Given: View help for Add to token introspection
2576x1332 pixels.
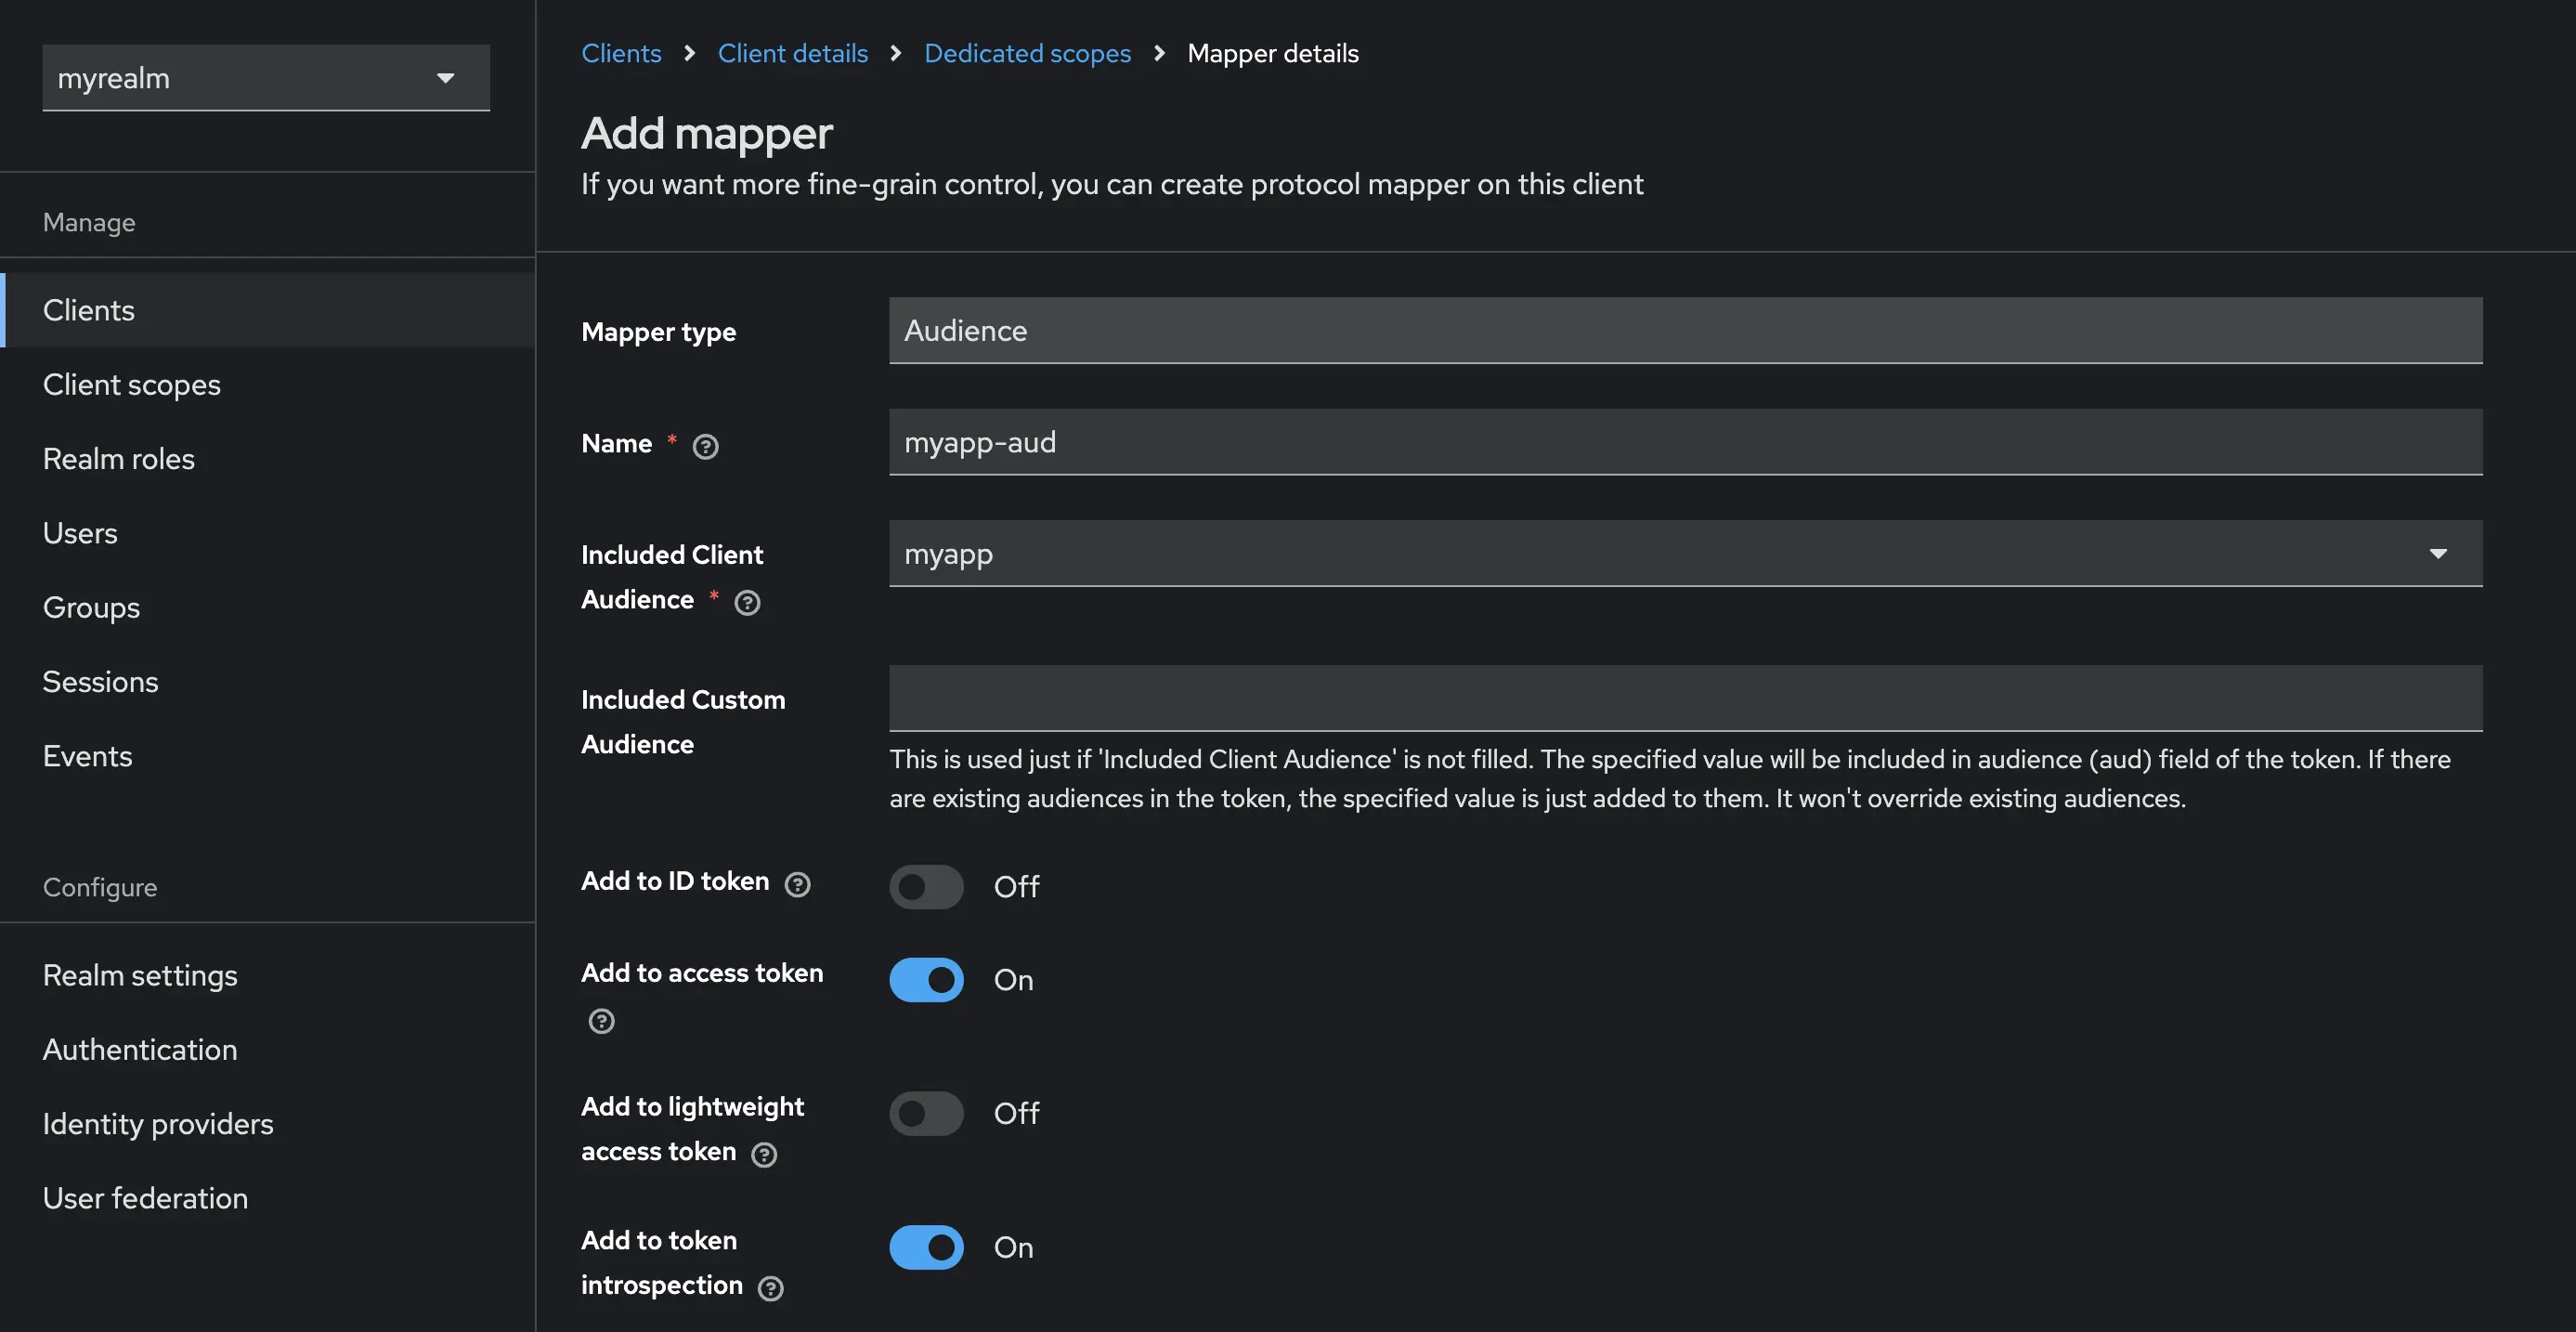Looking at the screenshot, I should point(770,1288).
